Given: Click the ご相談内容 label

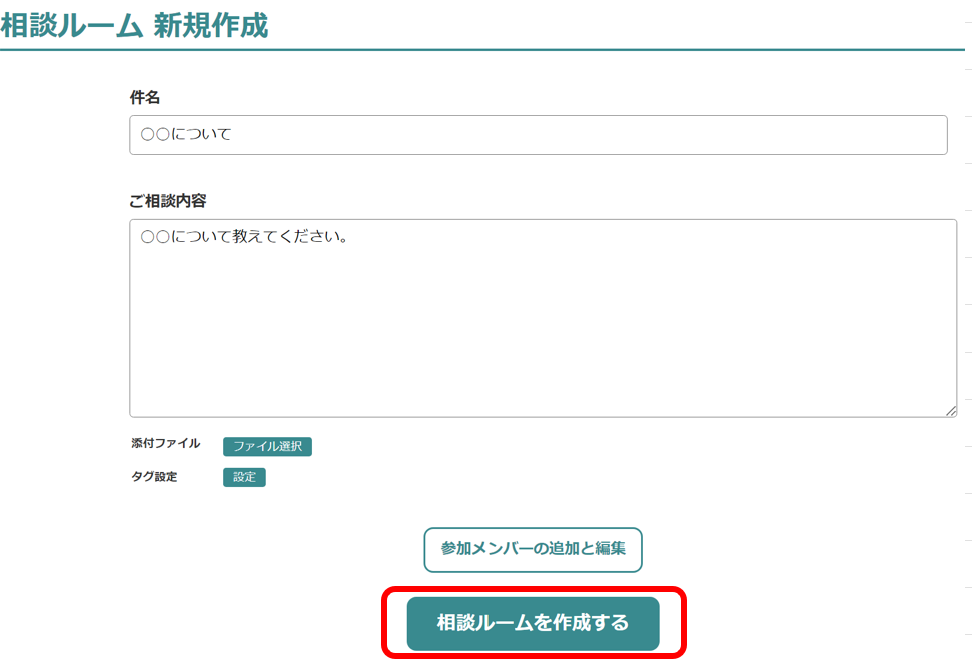Looking at the screenshot, I should pos(167,201).
